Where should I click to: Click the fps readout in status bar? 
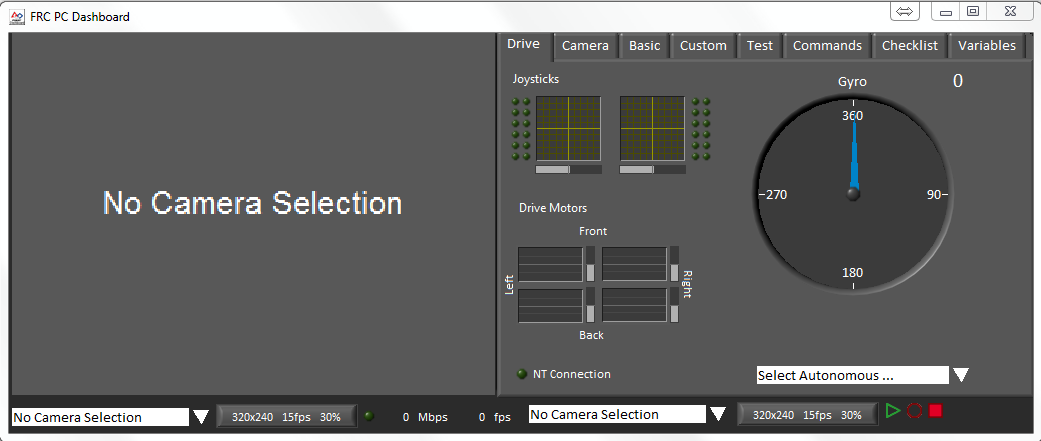[495, 417]
